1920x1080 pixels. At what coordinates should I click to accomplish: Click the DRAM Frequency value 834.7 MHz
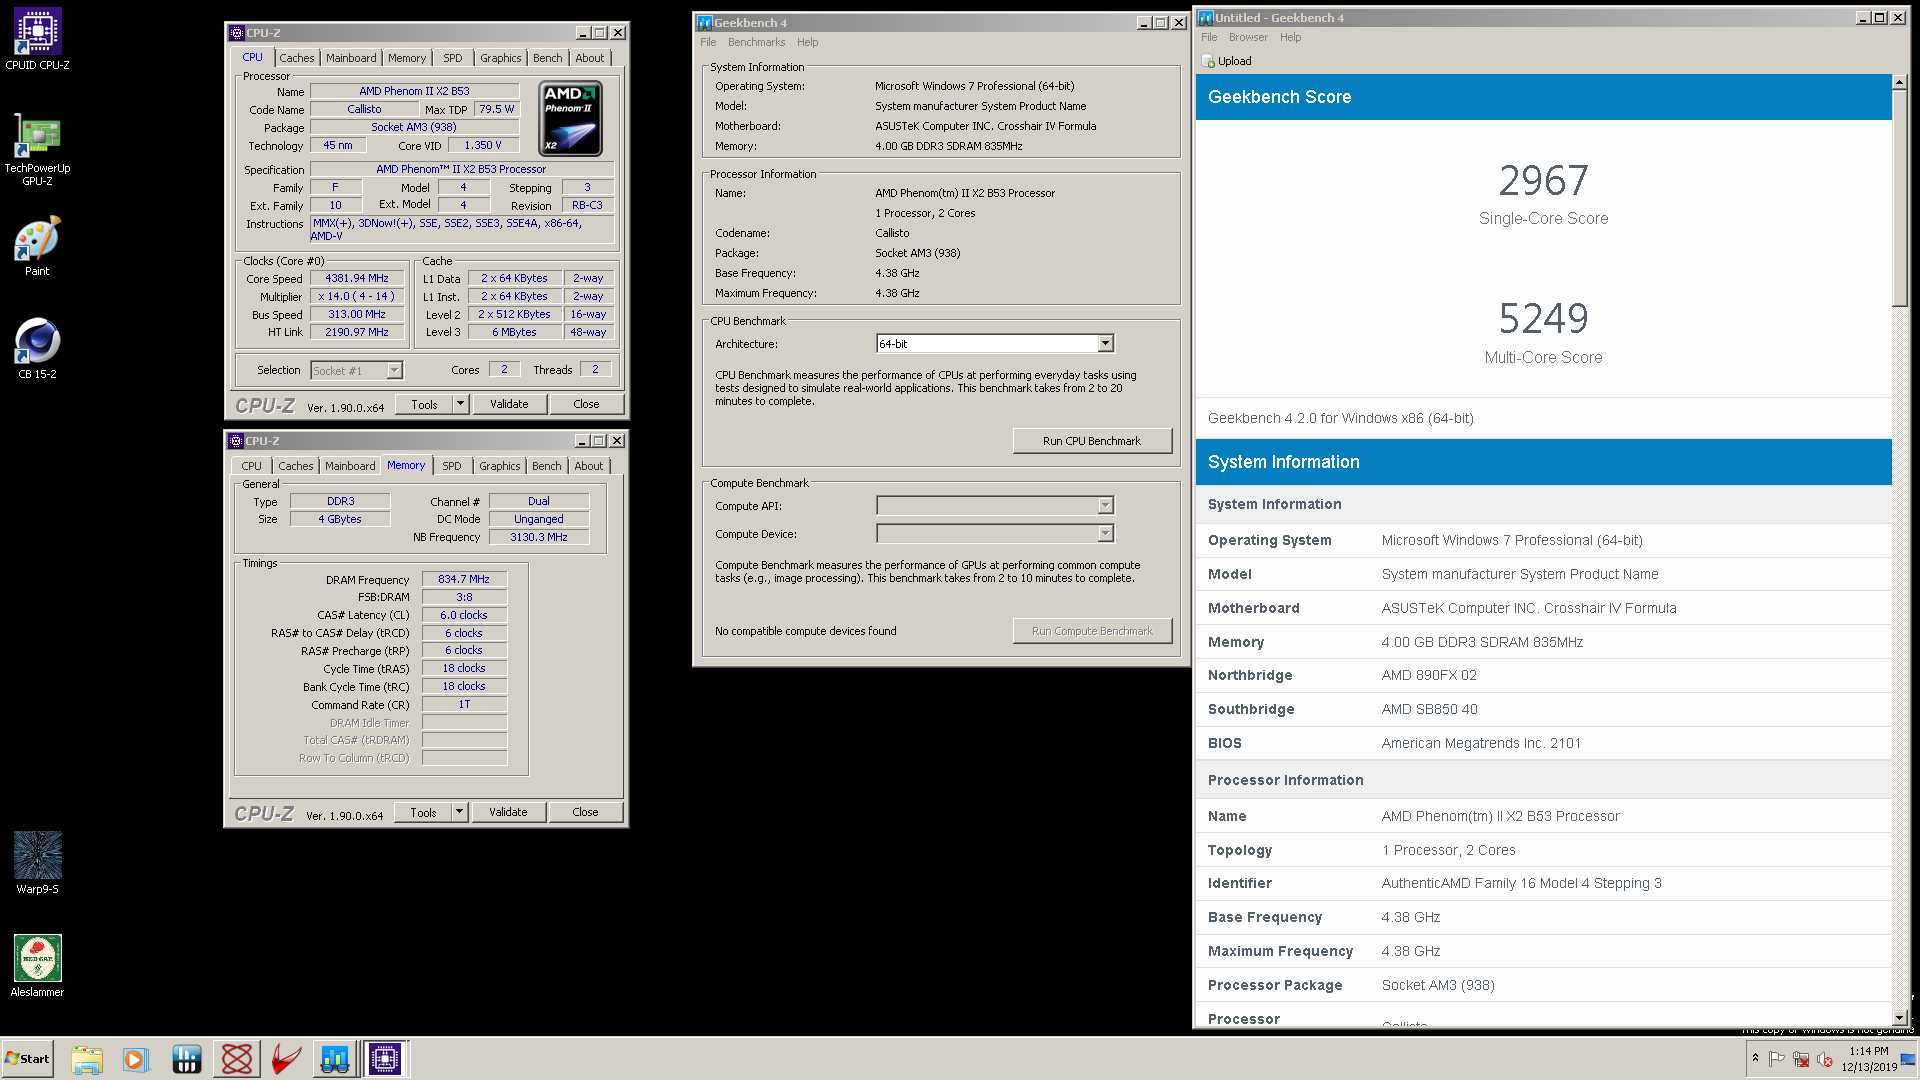(464, 579)
